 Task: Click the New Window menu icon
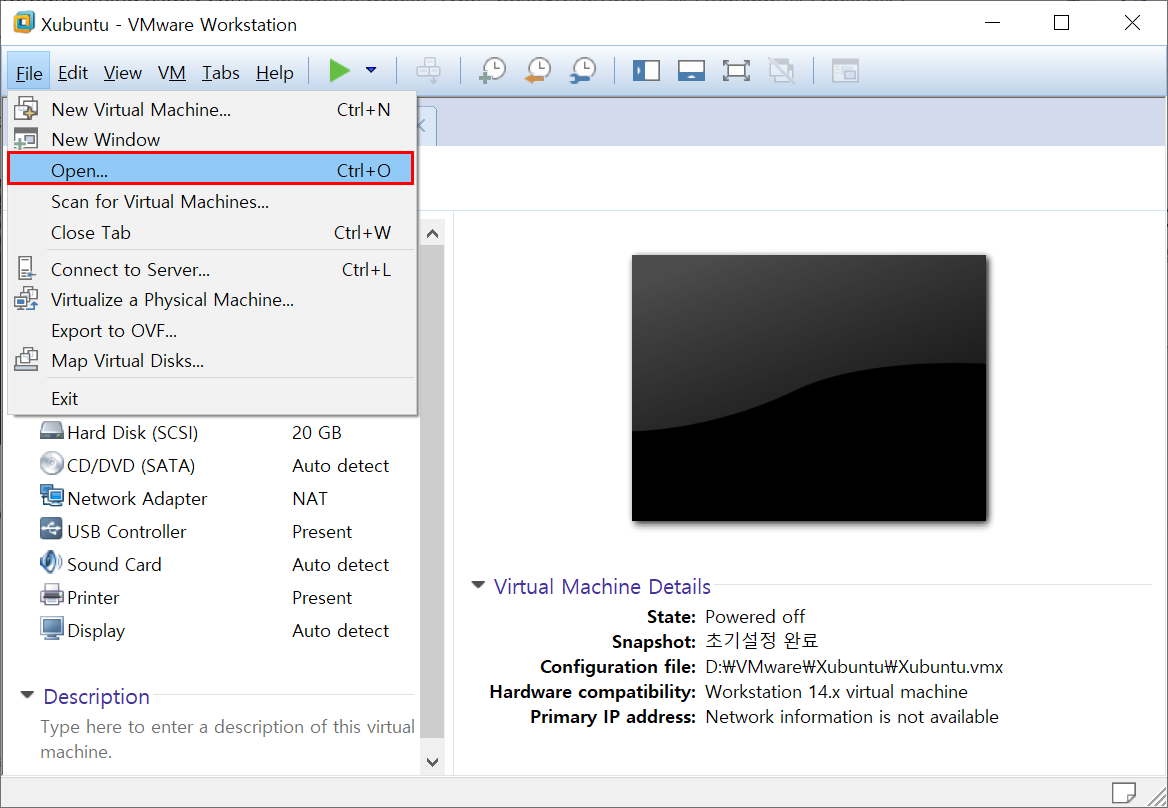coord(26,139)
